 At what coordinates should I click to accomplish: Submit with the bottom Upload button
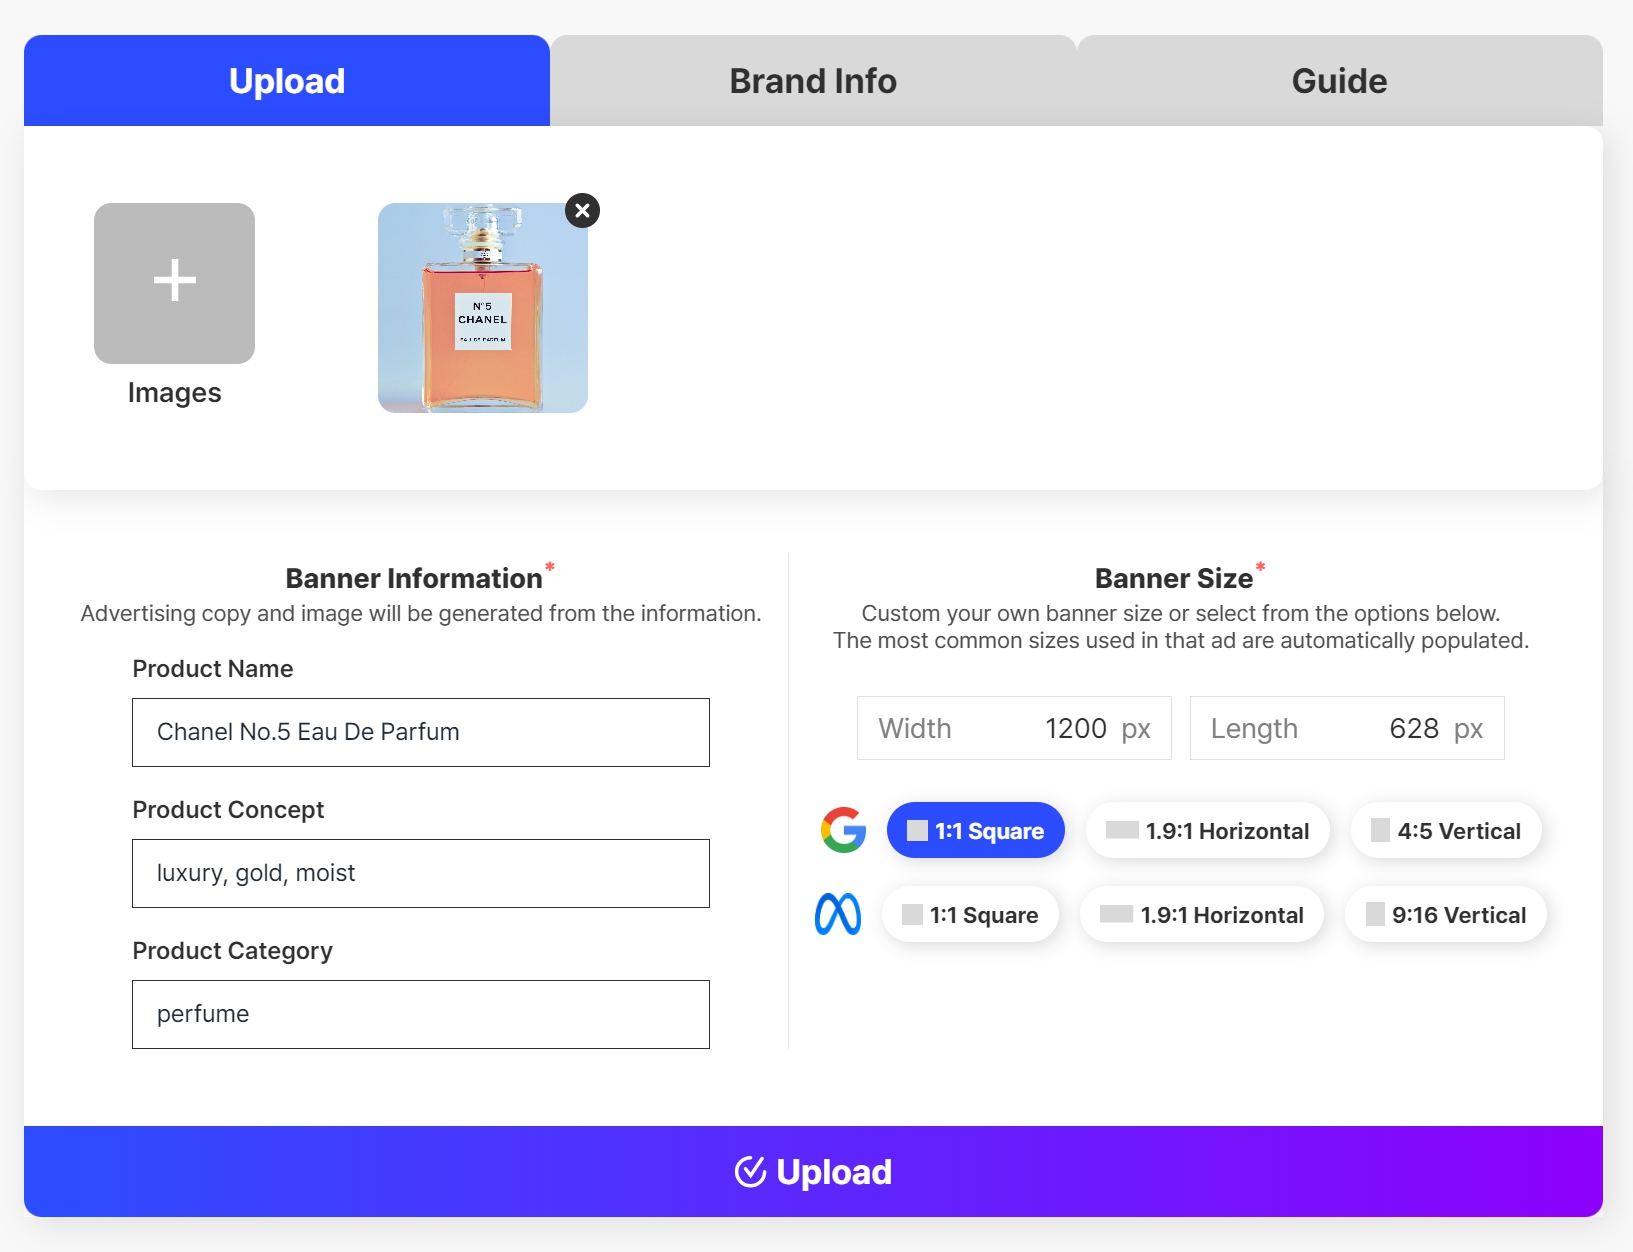tap(813, 1171)
